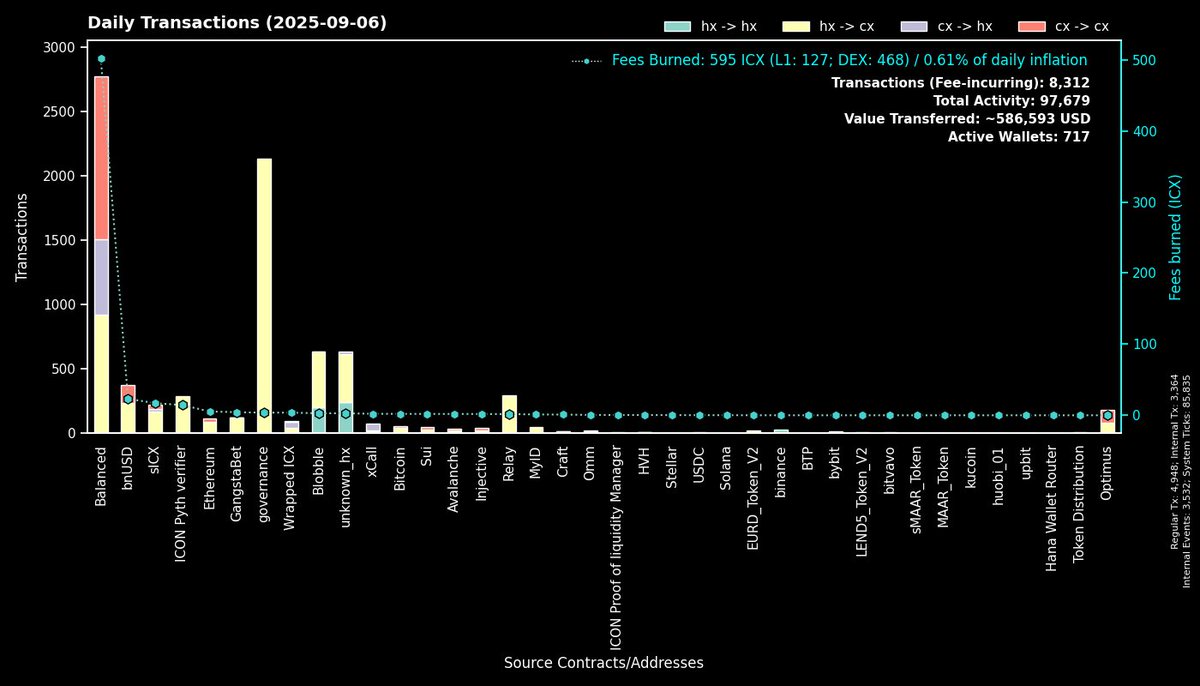Click the 'Relay' x-axis label

509,464
